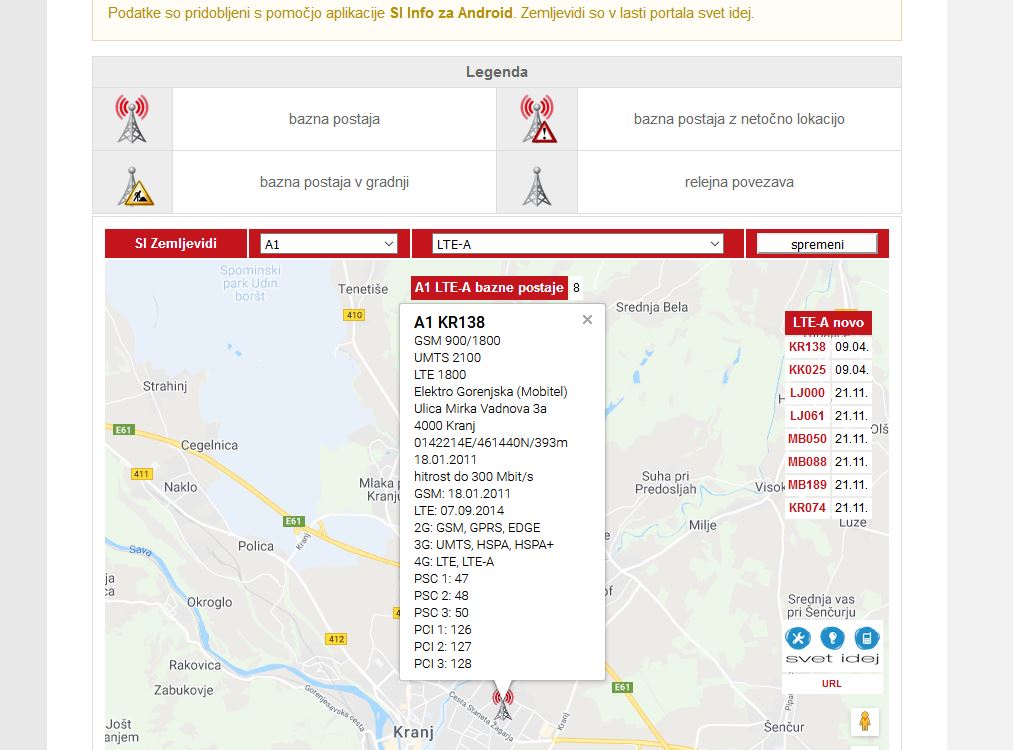Click the SI Zemljevidi header label
The image size is (1013, 750).
pyautogui.click(x=176, y=244)
